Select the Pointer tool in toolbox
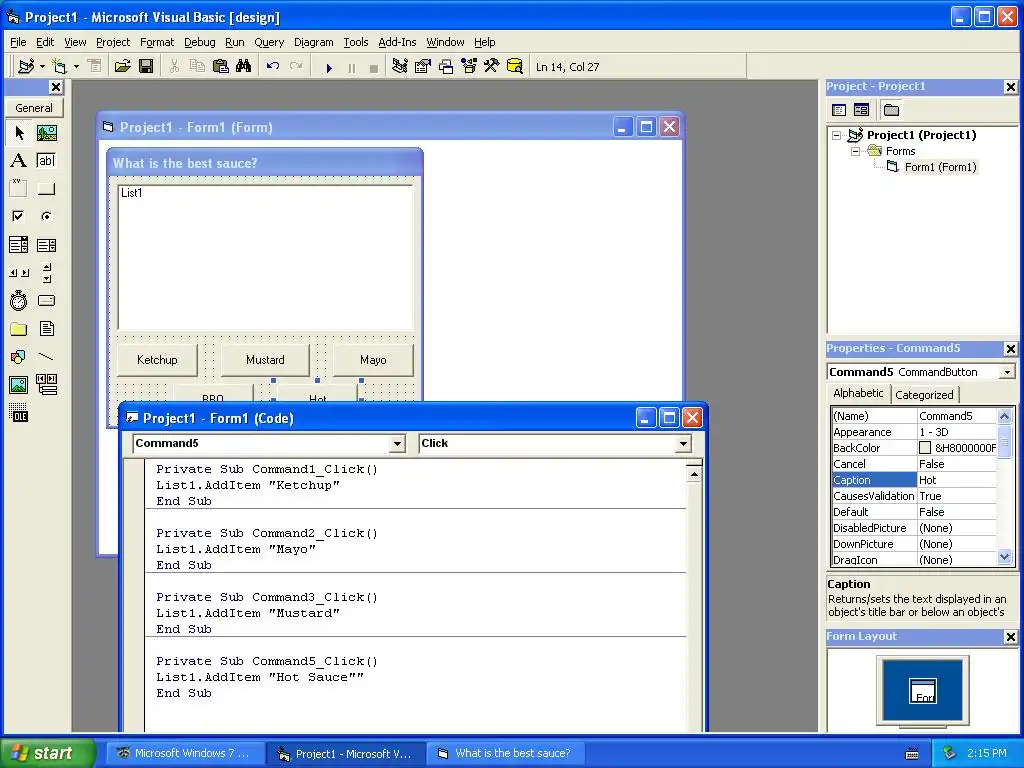 19,133
